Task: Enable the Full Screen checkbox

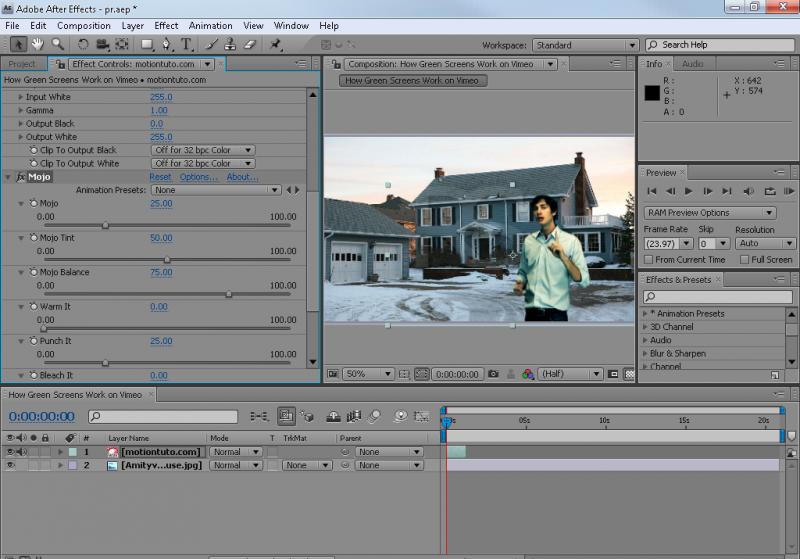Action: coord(743,260)
